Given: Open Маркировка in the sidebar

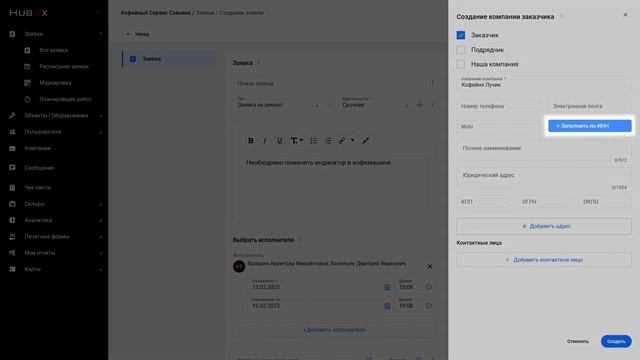Looking at the screenshot, I should click(x=55, y=83).
